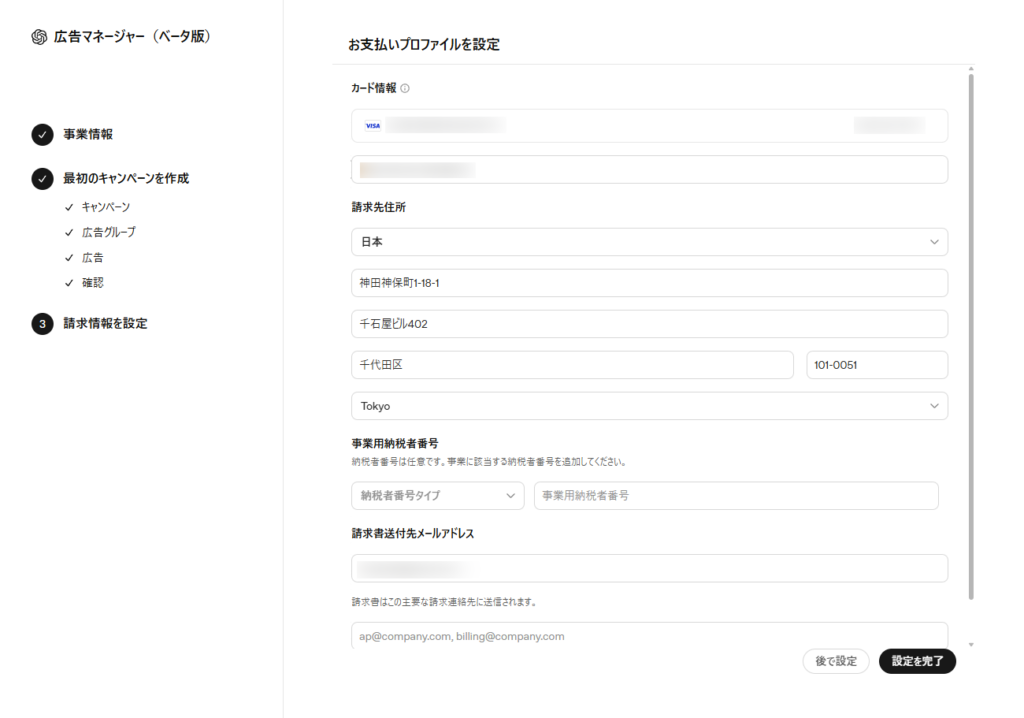The image size is (1024, 718).
Task: Go to the 最初のキャンペーンを作成 step
Action: pos(125,178)
